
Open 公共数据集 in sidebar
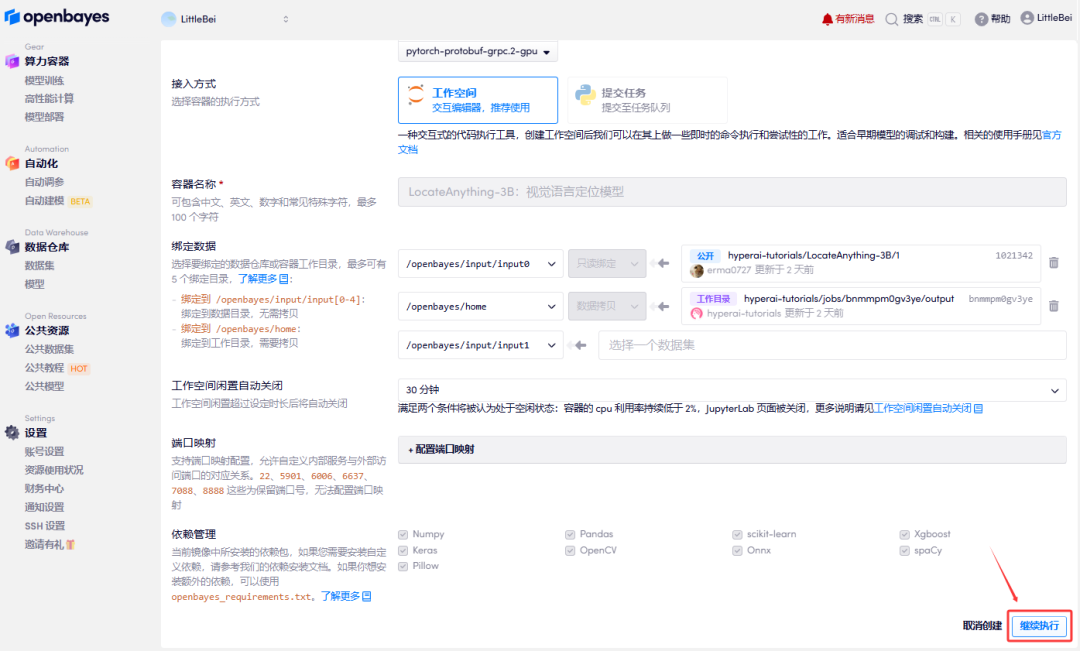tap(49, 349)
